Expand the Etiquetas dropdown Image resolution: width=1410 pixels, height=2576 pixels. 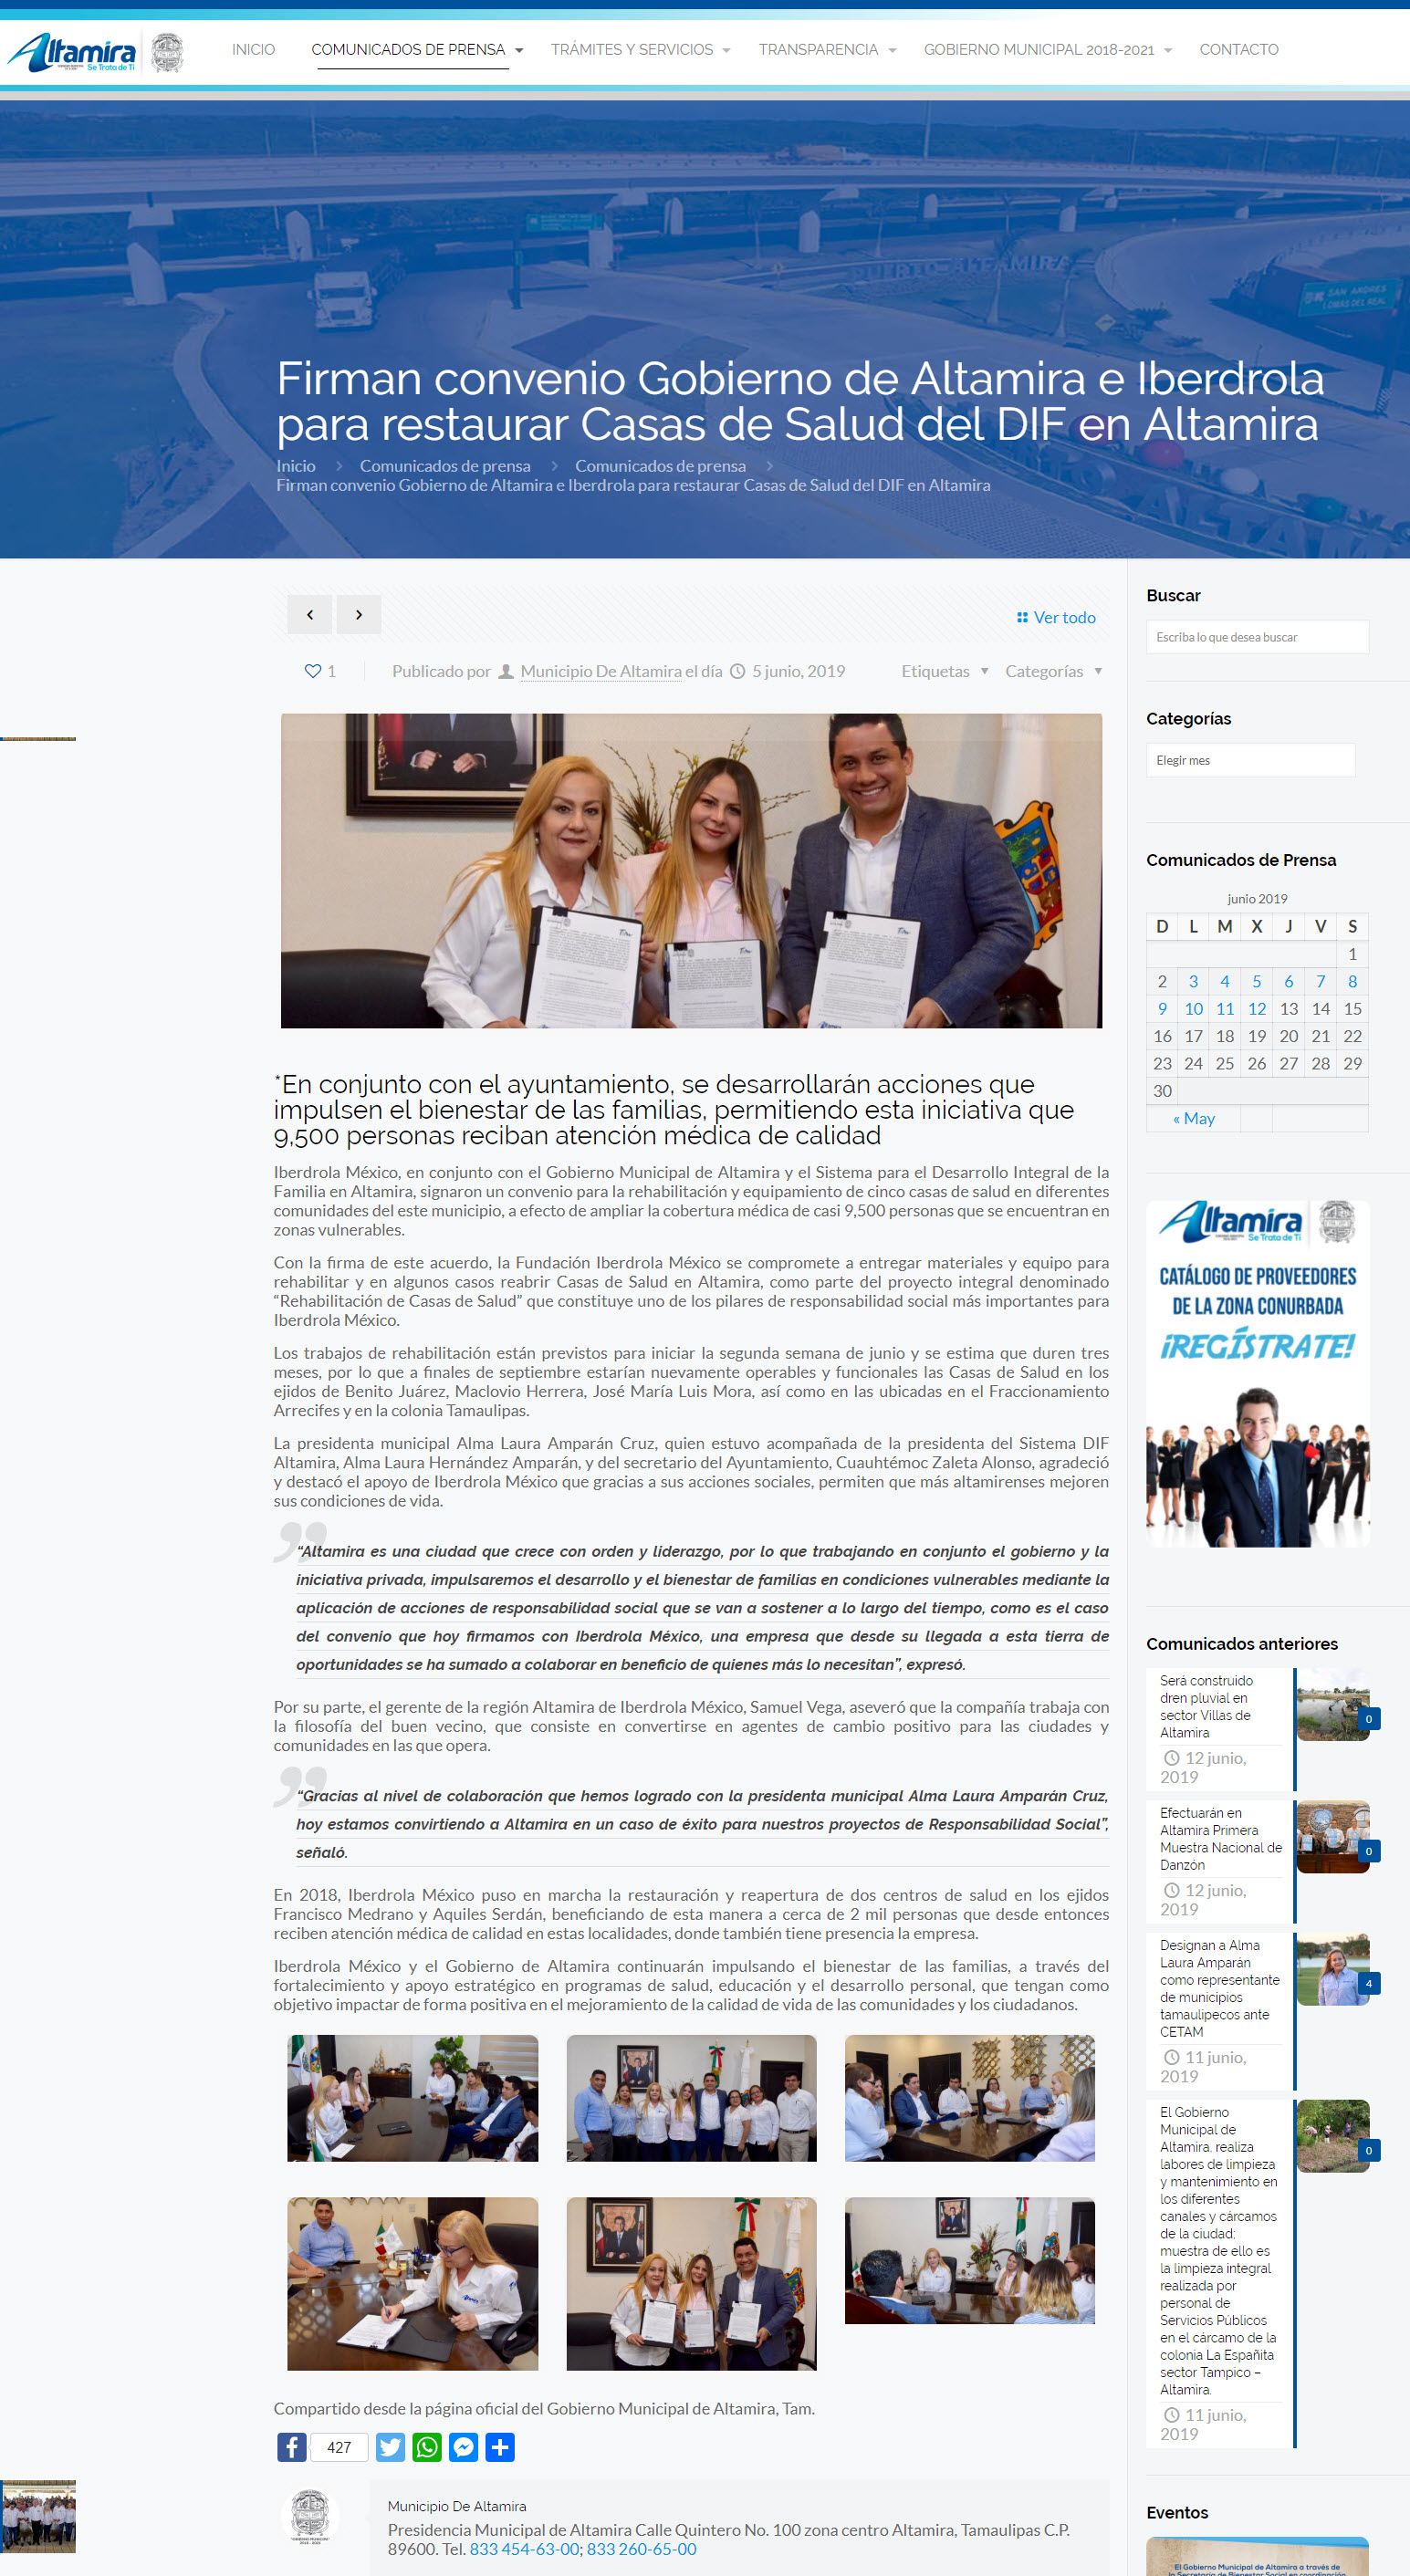click(944, 671)
